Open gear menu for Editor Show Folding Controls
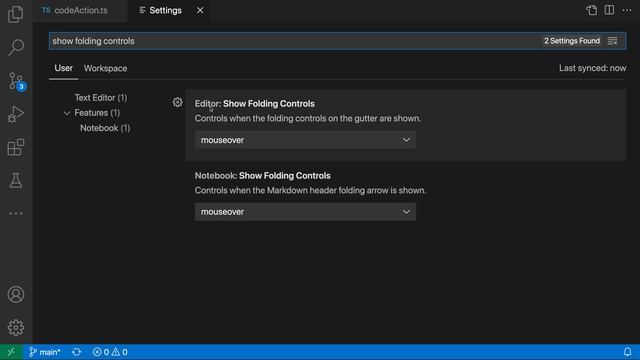This screenshot has height=360, width=640. [177, 102]
